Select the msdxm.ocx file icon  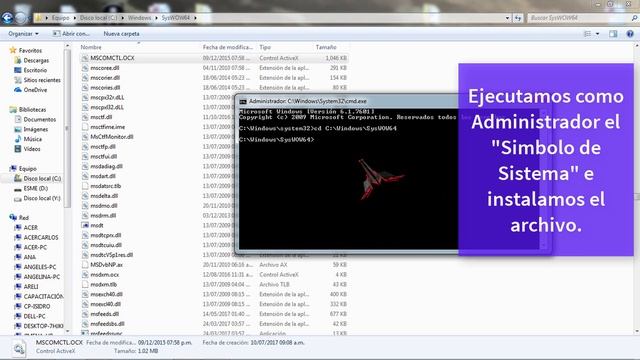tap(85, 275)
